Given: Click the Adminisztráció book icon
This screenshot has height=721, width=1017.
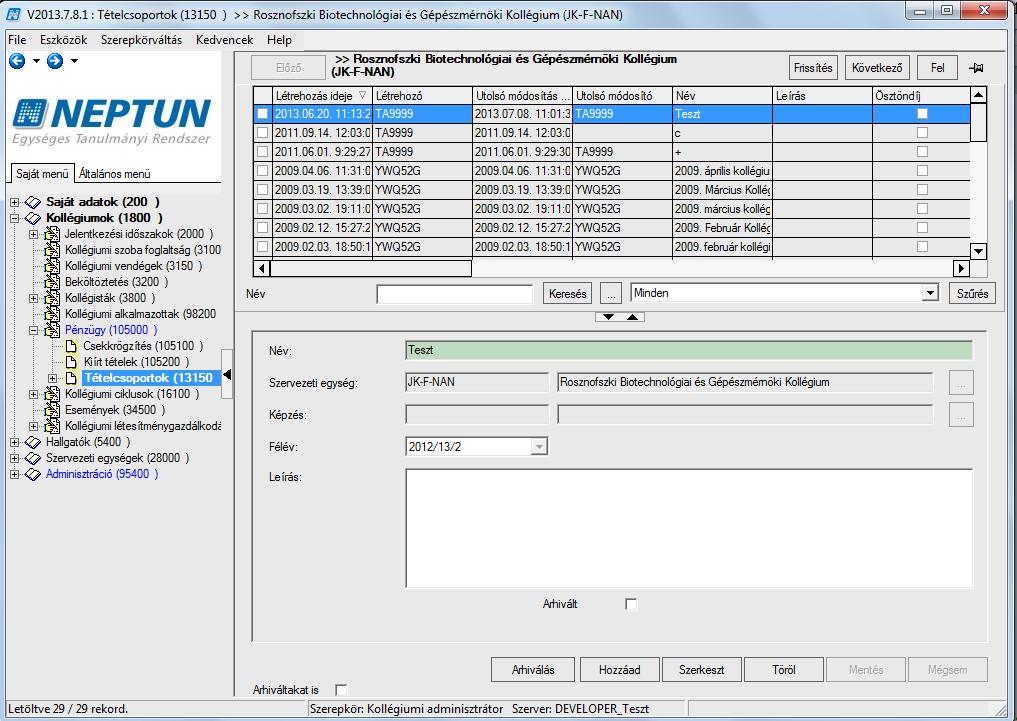Looking at the screenshot, I should 33,474.
